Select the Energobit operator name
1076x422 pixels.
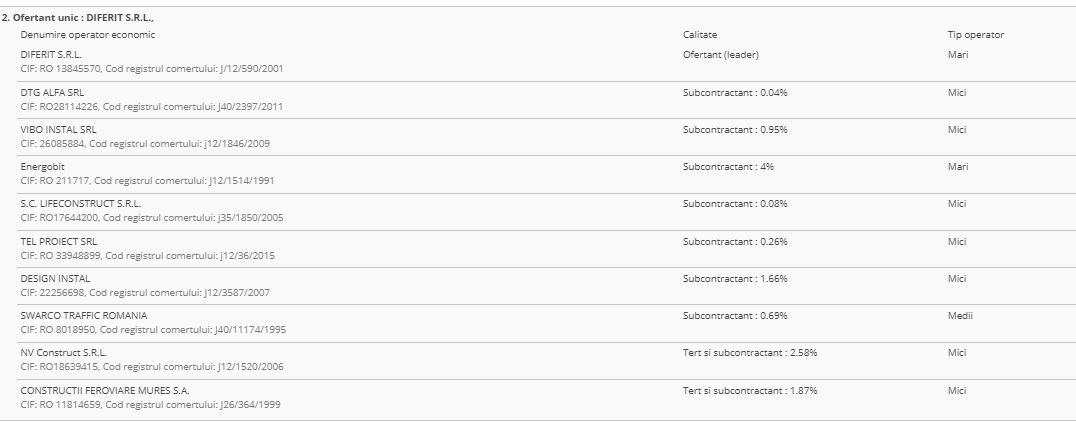[42, 166]
